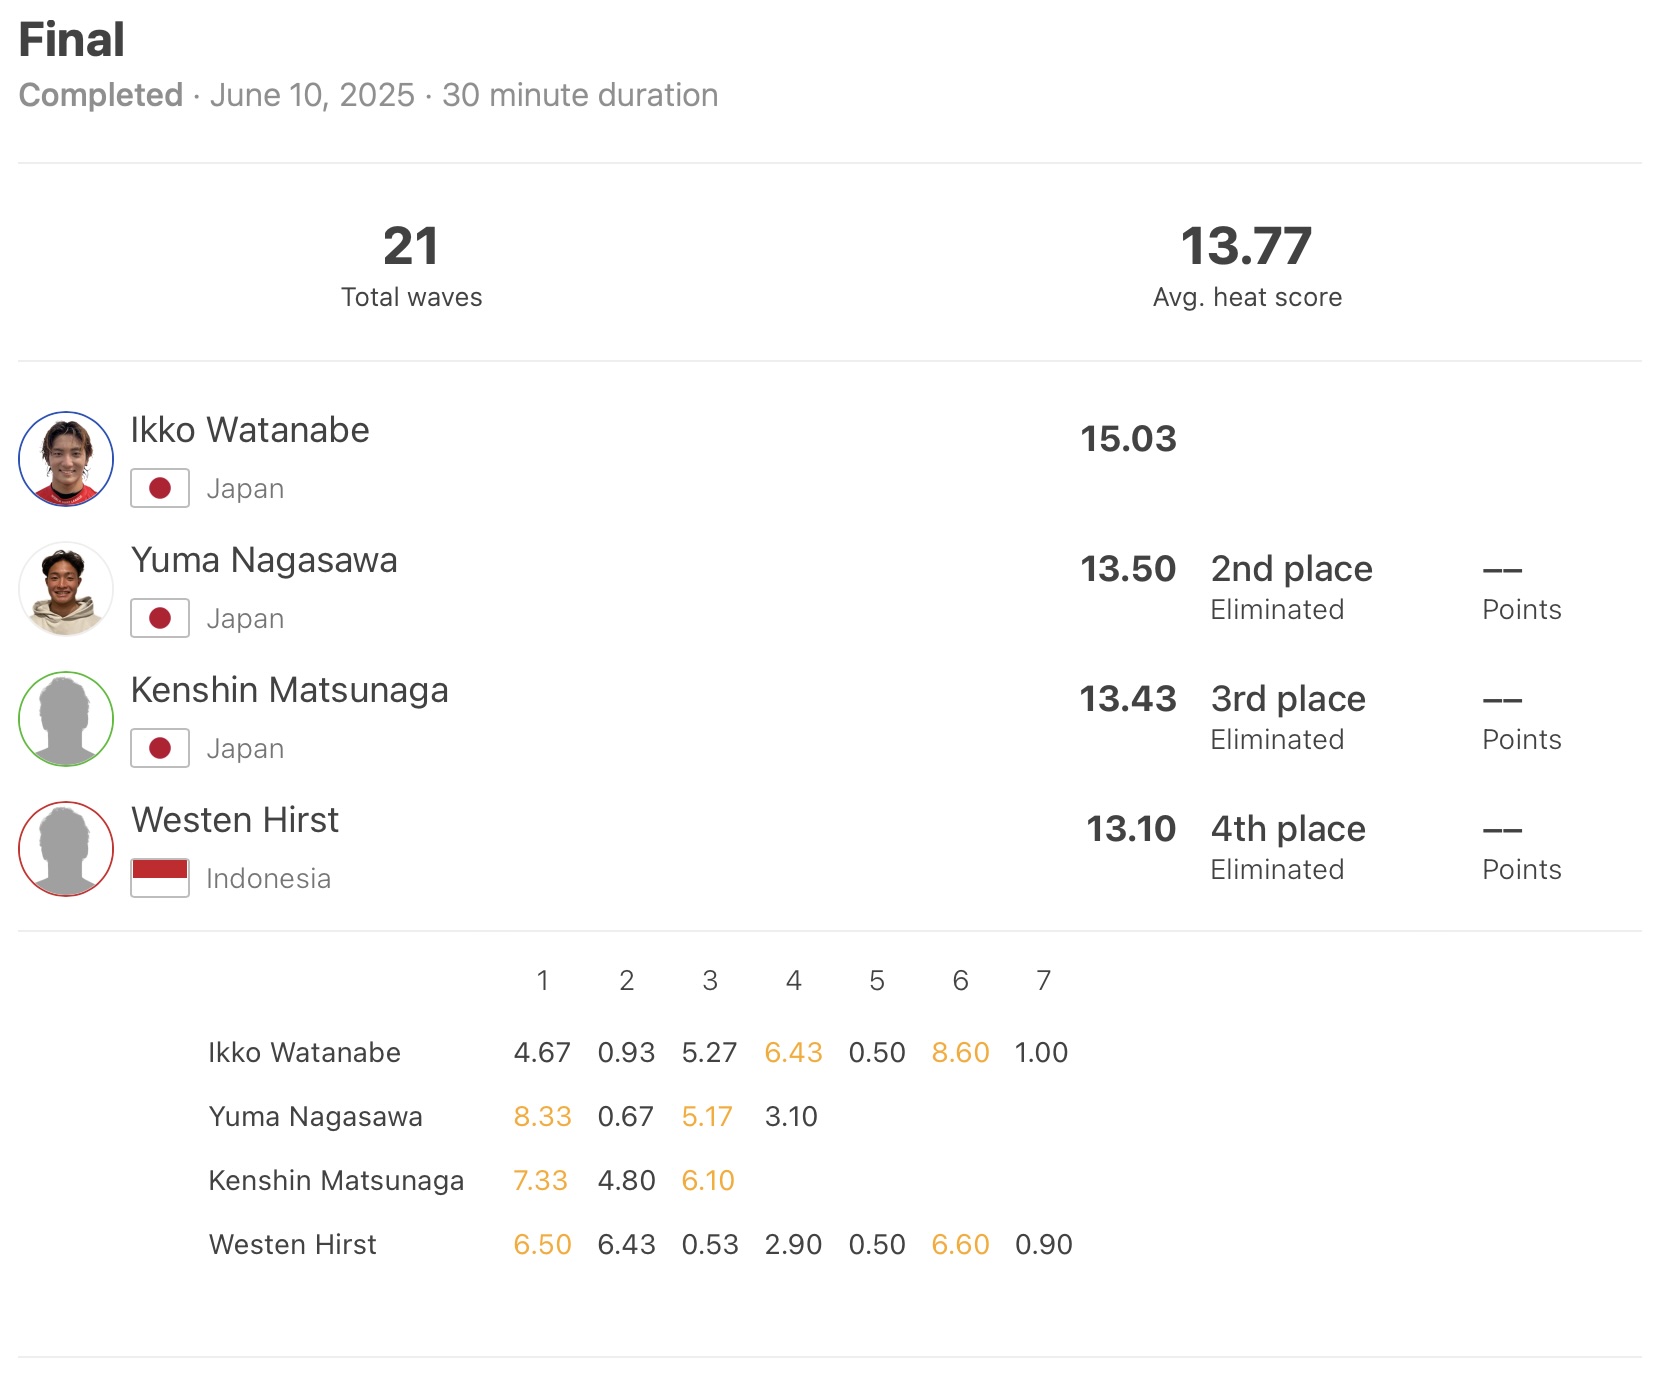Viewport: 1662px width, 1374px height.
Task: Open Westen Hirst athlete name link
Action: [235, 820]
